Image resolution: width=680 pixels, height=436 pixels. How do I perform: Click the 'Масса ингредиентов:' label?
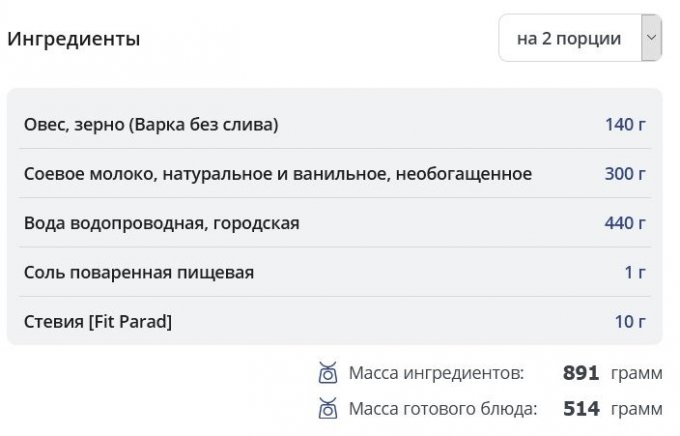tap(436, 374)
